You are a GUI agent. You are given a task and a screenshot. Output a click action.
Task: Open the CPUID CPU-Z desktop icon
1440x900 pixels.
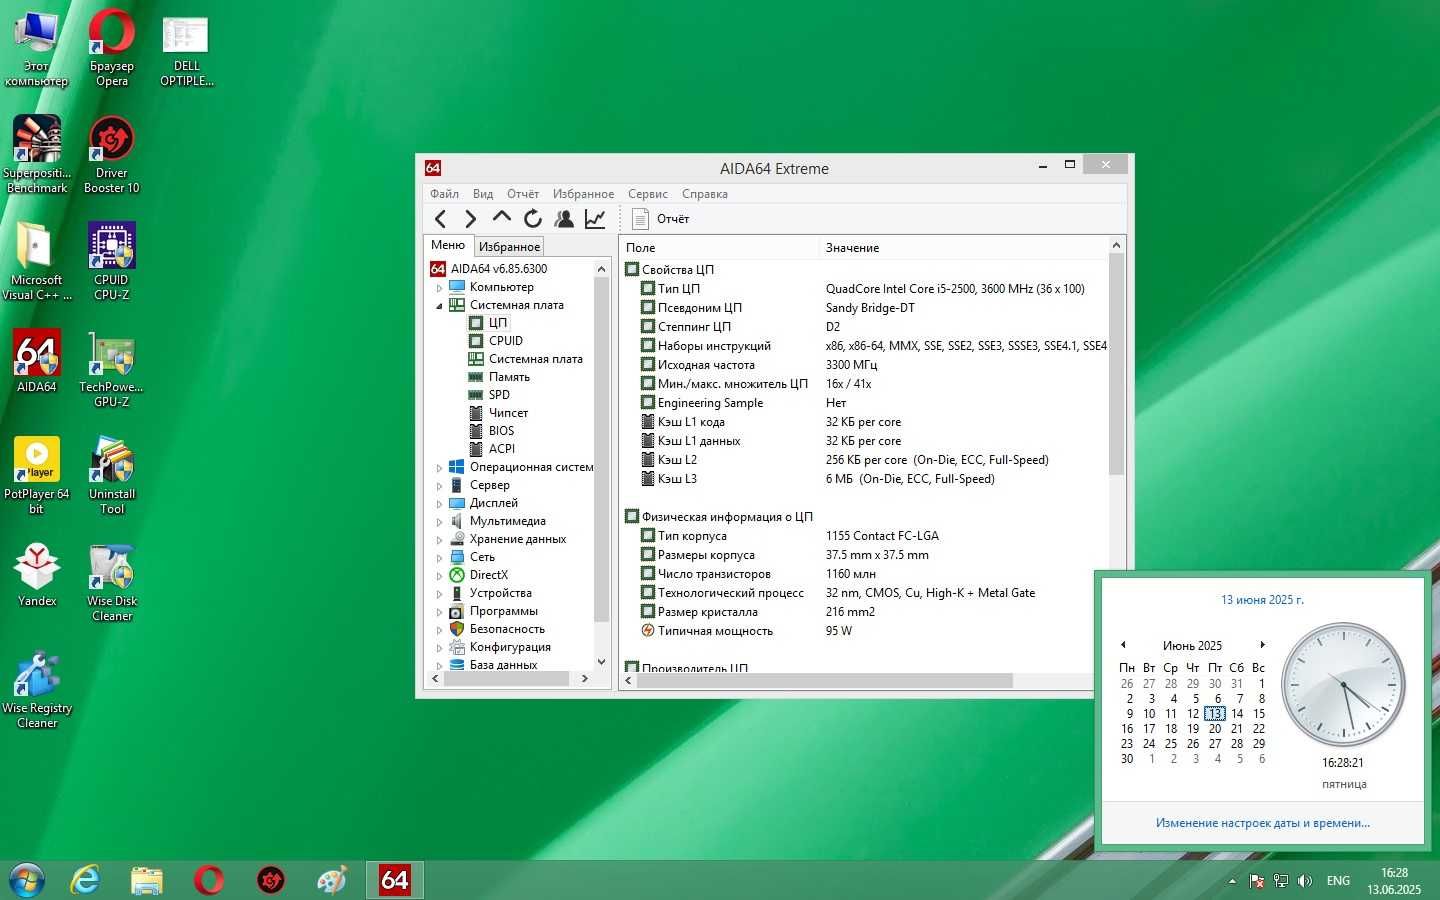pyautogui.click(x=111, y=262)
